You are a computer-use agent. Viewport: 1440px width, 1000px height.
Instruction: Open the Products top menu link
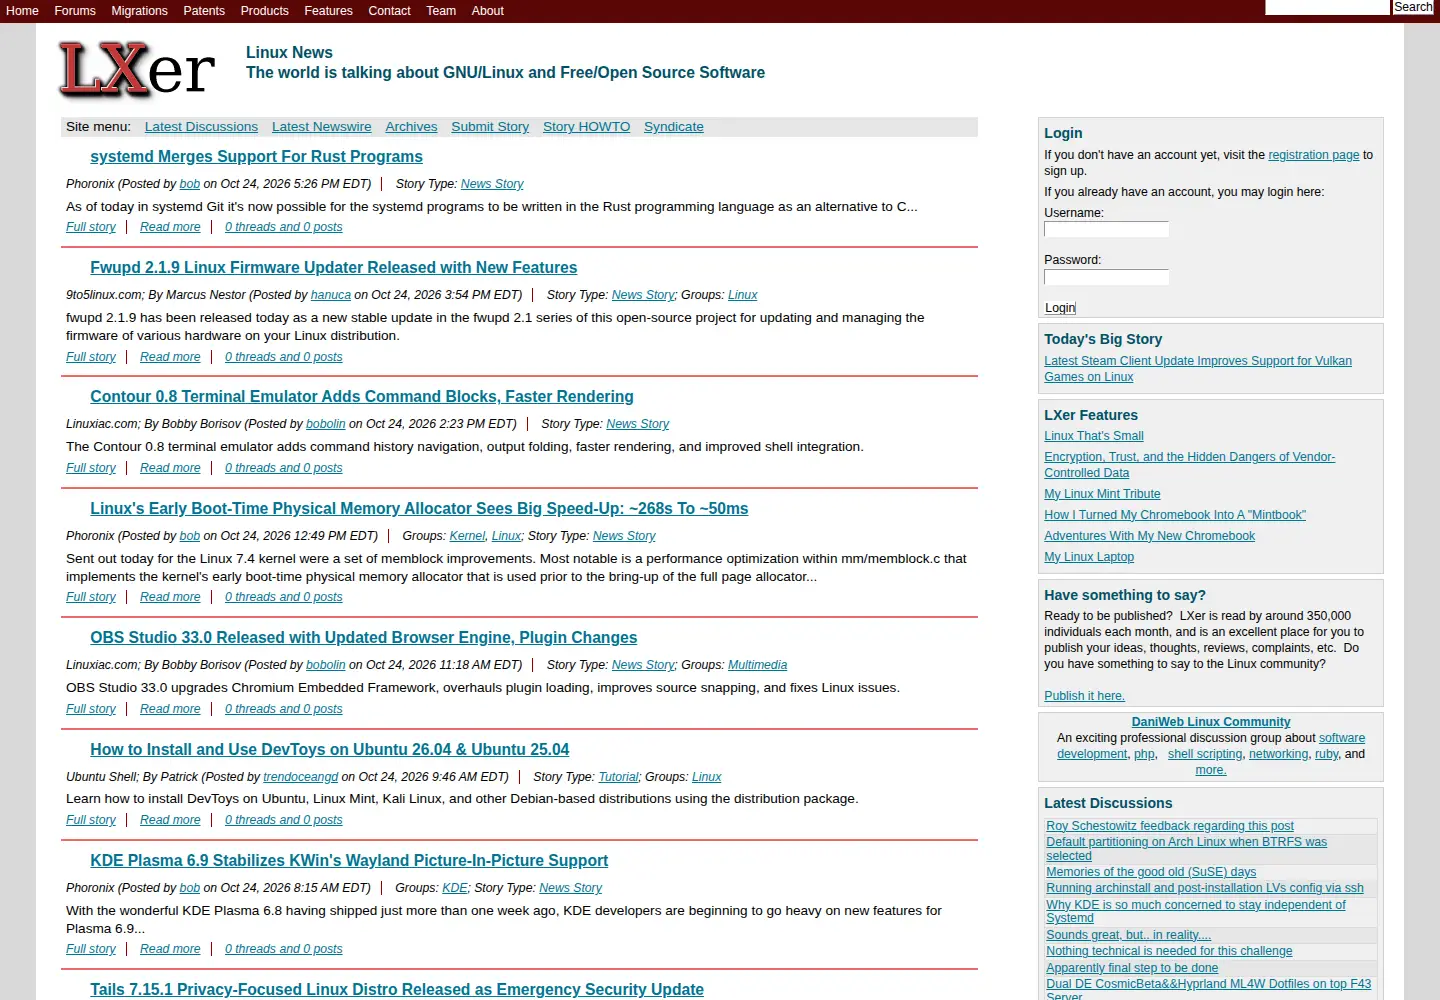264,11
